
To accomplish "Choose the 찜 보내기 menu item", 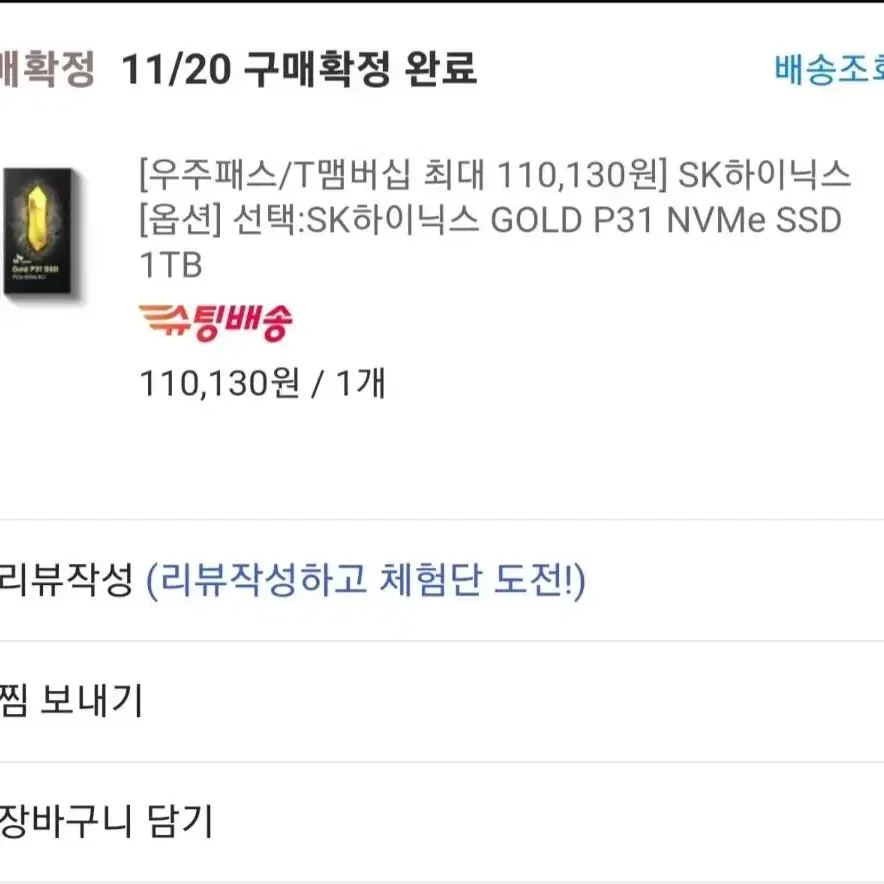I will point(442,701).
